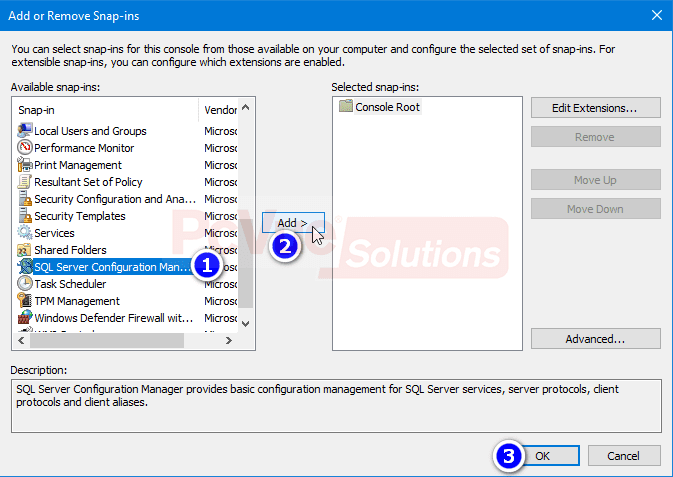Click the Services gear icon
Screen dimensions: 673x477
click(24, 233)
